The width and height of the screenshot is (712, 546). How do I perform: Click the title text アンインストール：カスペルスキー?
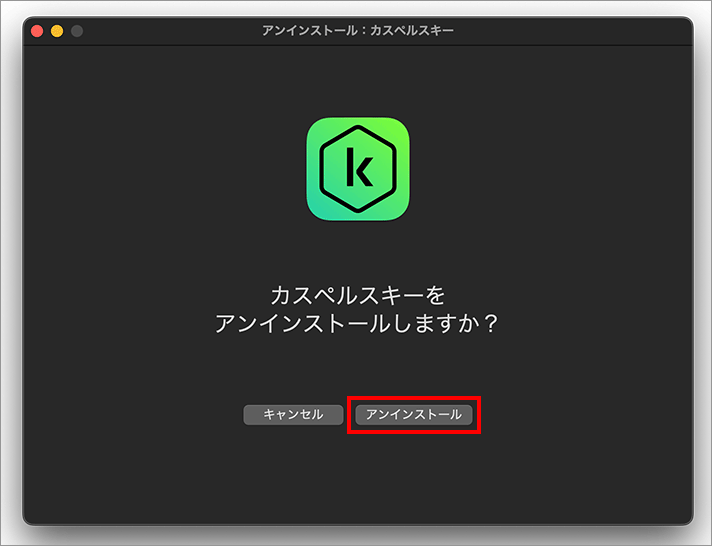click(x=358, y=30)
